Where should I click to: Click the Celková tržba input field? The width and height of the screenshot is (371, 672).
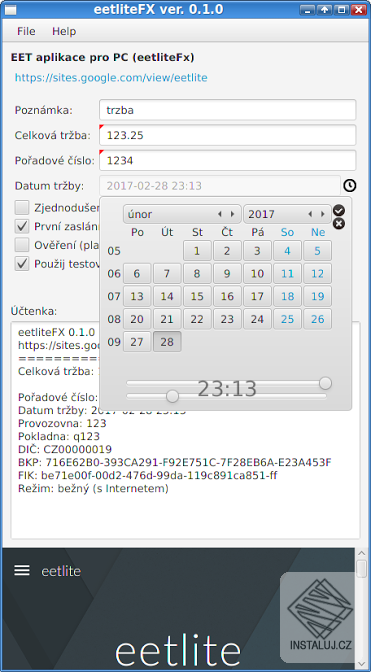(x=227, y=135)
